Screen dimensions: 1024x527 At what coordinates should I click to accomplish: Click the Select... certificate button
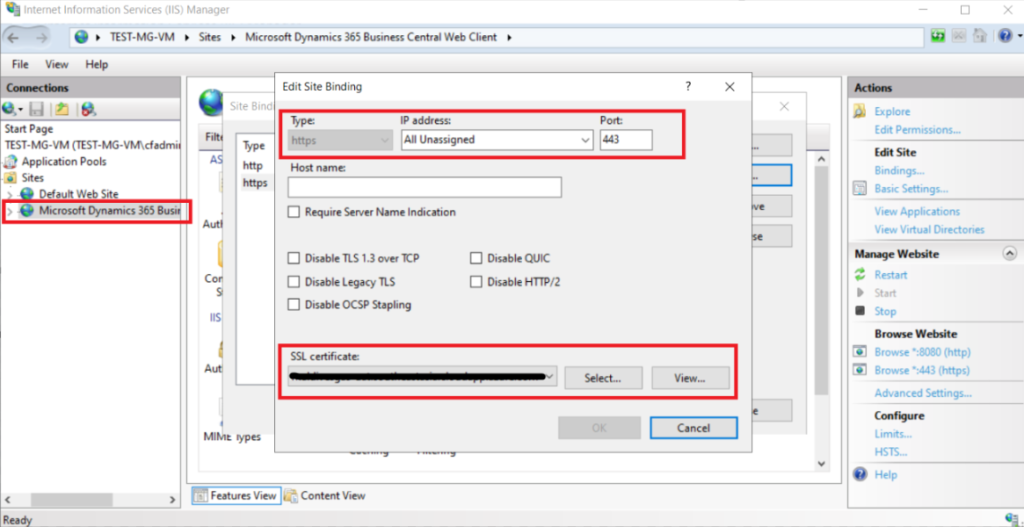pos(603,377)
